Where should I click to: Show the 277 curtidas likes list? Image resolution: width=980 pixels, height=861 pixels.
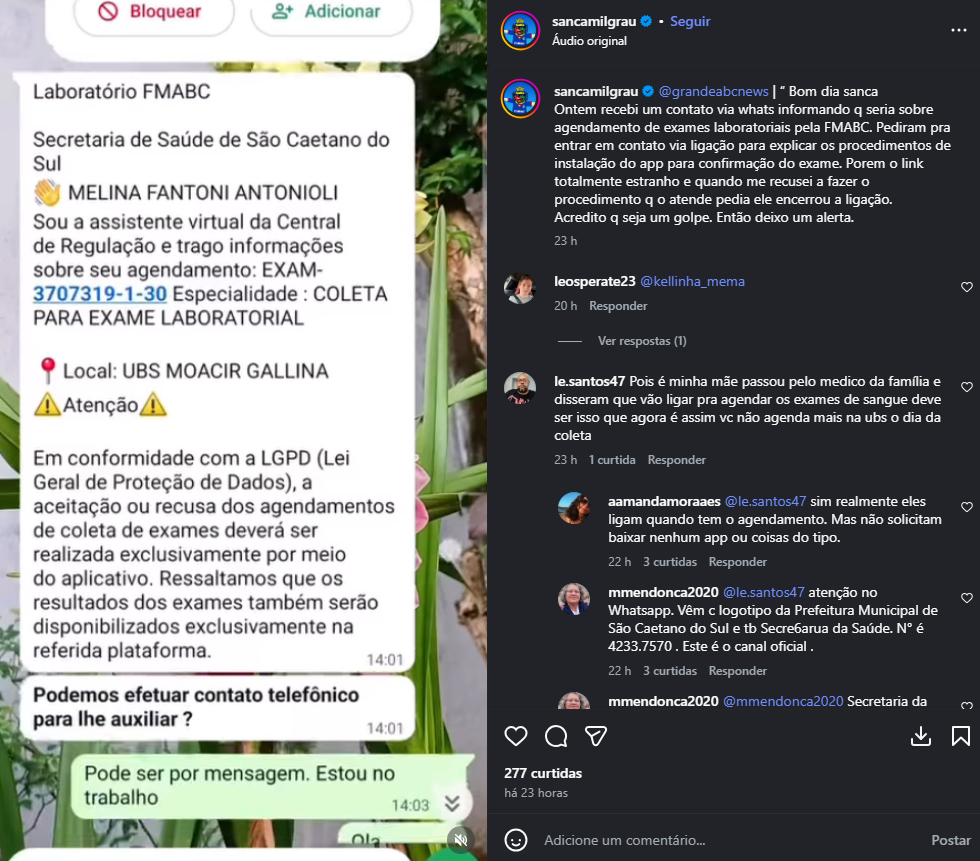point(542,774)
